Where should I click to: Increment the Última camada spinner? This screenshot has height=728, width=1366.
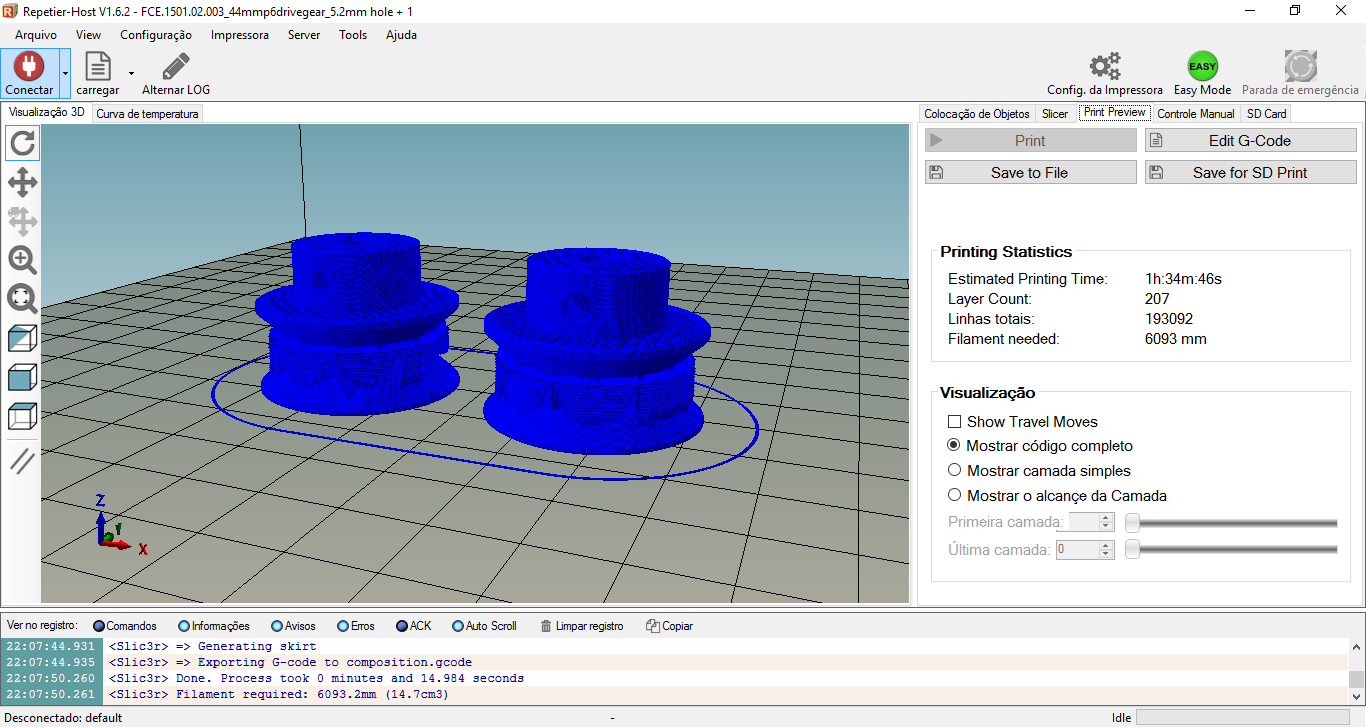1106,545
